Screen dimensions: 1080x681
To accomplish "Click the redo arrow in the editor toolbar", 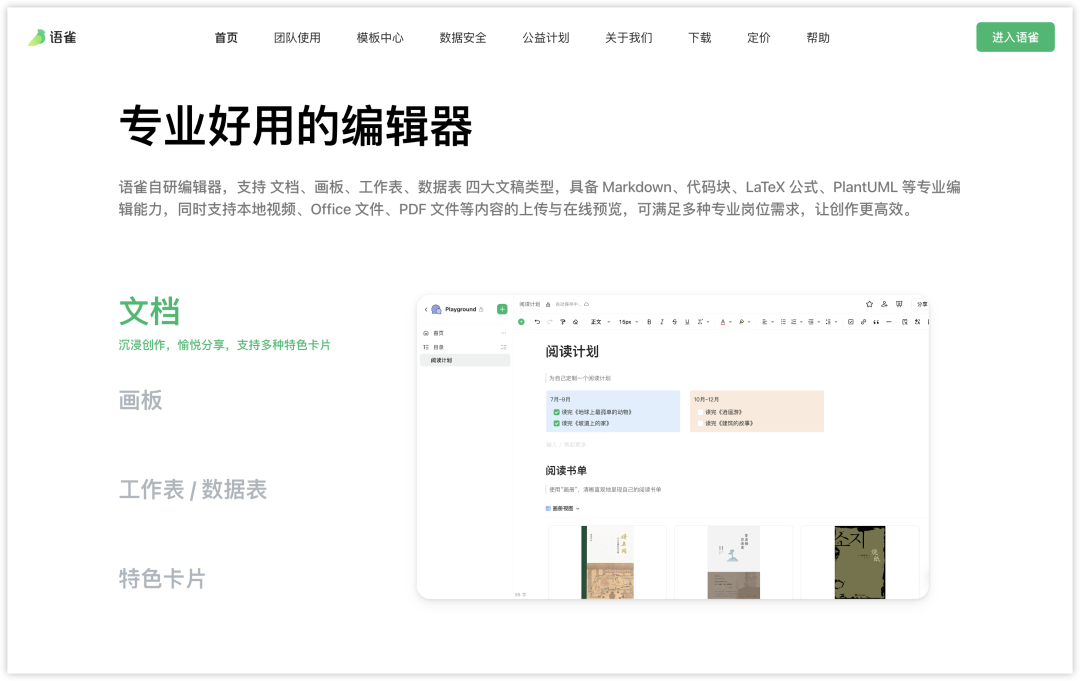I will (x=550, y=322).
